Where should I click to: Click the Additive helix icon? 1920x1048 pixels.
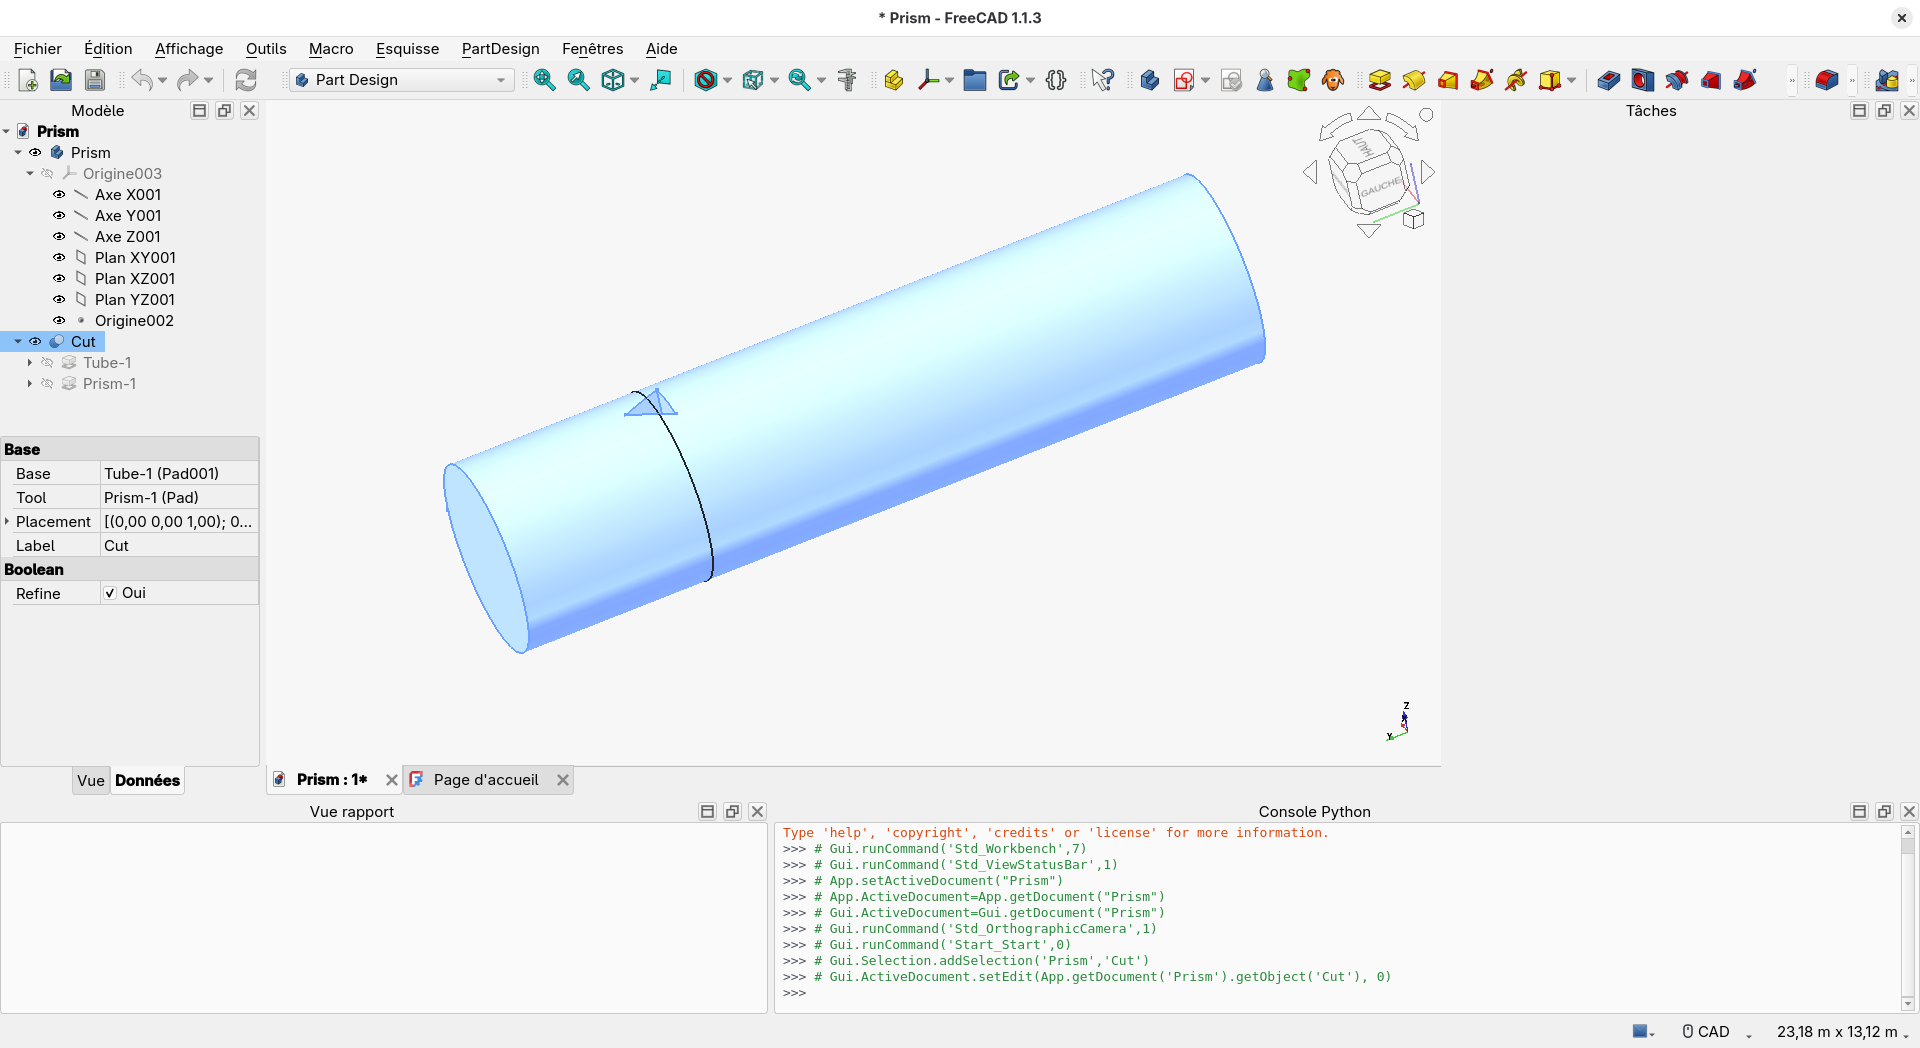pos(1516,80)
